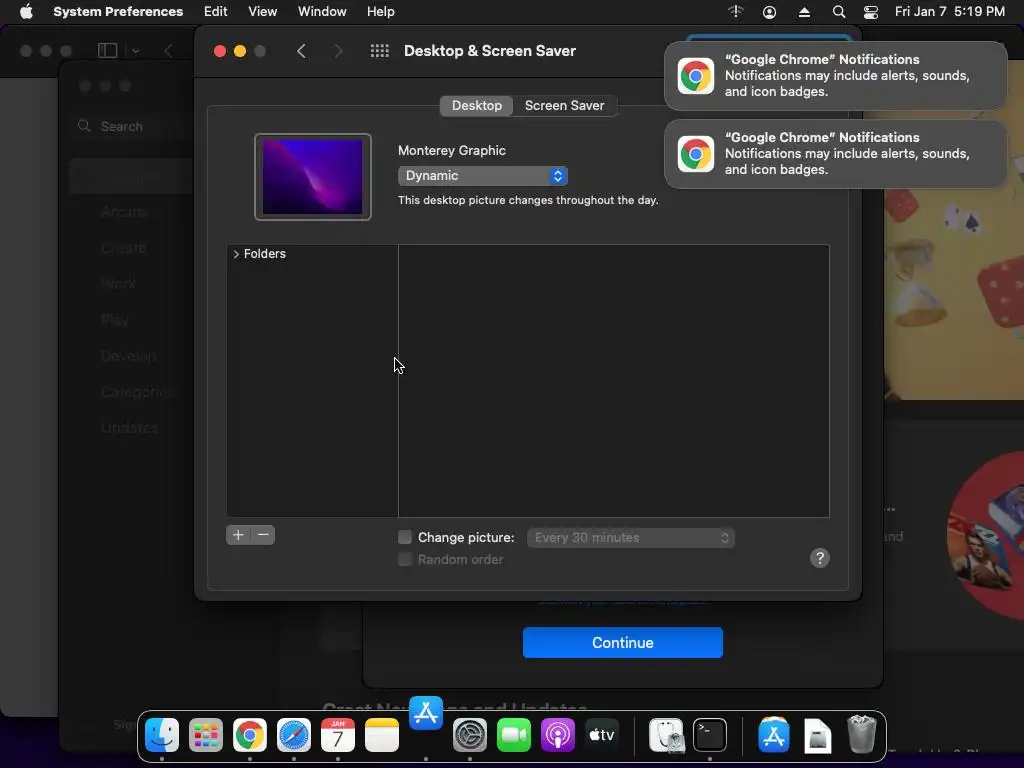Open the Dynamic appearance dropdown
The image size is (1024, 768).
pos(483,176)
